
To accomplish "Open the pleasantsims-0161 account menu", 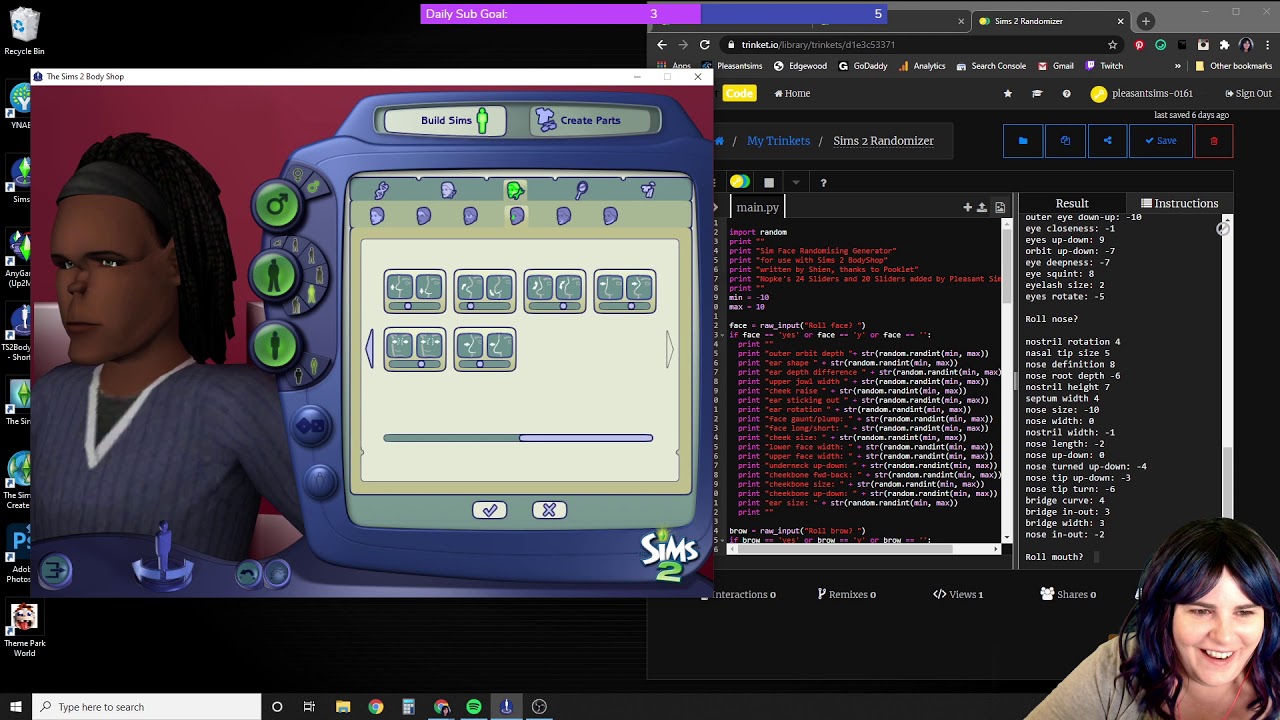I will pos(1141,93).
